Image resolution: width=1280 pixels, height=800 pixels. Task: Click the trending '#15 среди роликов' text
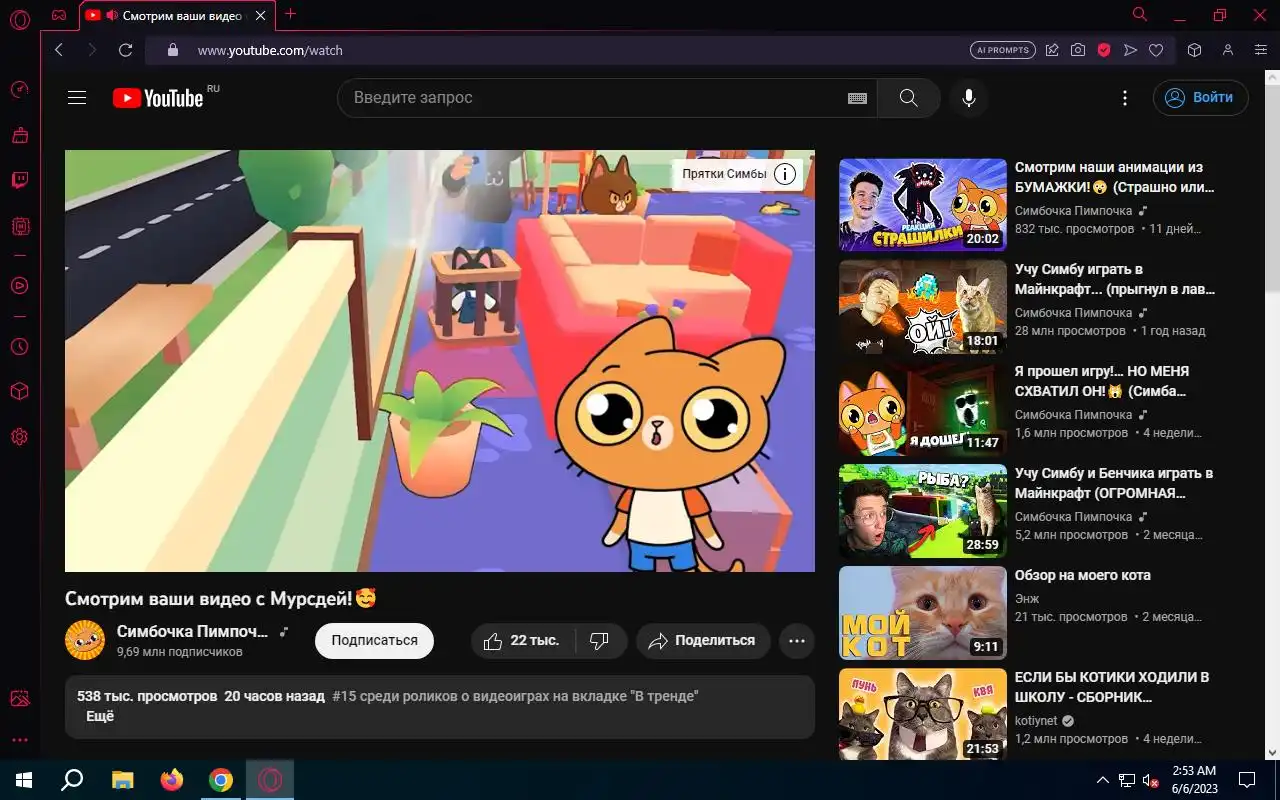[x=515, y=696]
